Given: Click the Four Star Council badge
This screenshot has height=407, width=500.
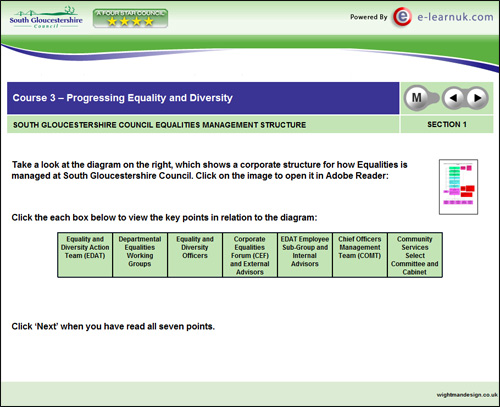Looking at the screenshot, I should click(x=130, y=18).
